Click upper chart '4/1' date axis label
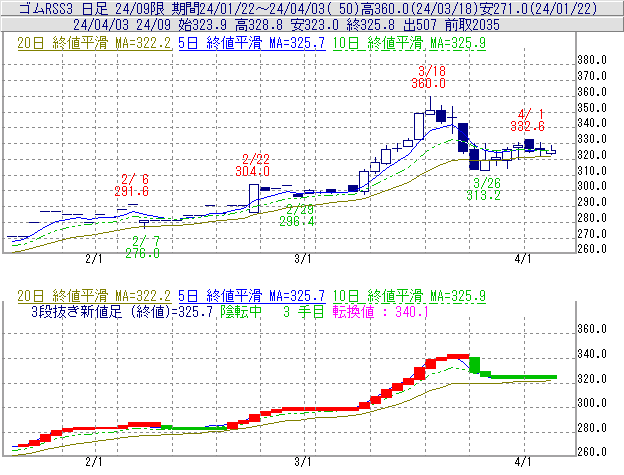This screenshot has width=624, height=475. click(523, 259)
